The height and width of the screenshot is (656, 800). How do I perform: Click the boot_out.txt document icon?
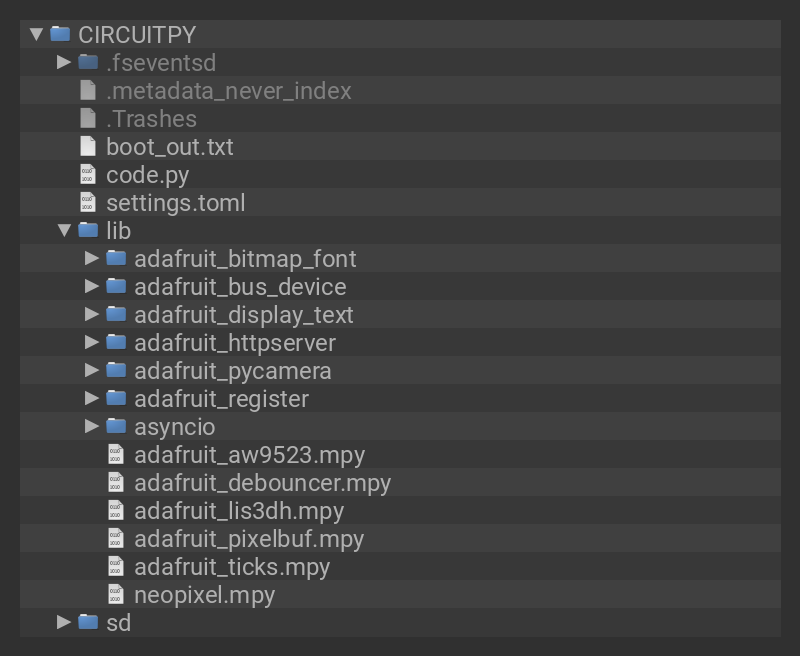coord(88,146)
